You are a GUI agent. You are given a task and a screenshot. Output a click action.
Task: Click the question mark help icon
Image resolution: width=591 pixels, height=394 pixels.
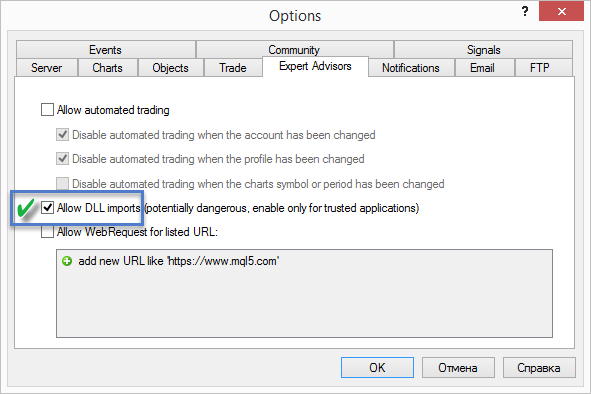(525, 11)
